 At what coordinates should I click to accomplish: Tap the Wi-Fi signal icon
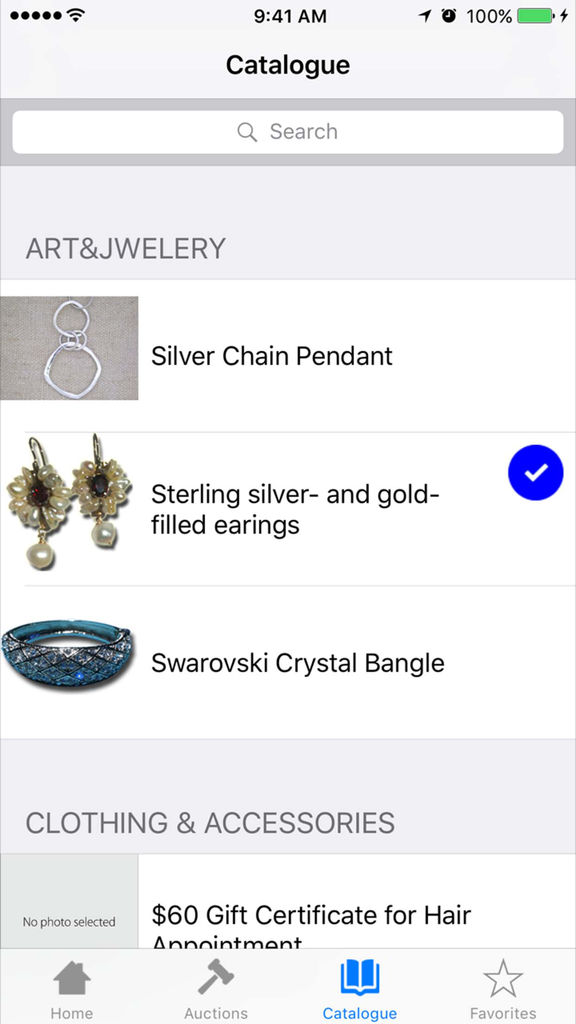(x=76, y=16)
